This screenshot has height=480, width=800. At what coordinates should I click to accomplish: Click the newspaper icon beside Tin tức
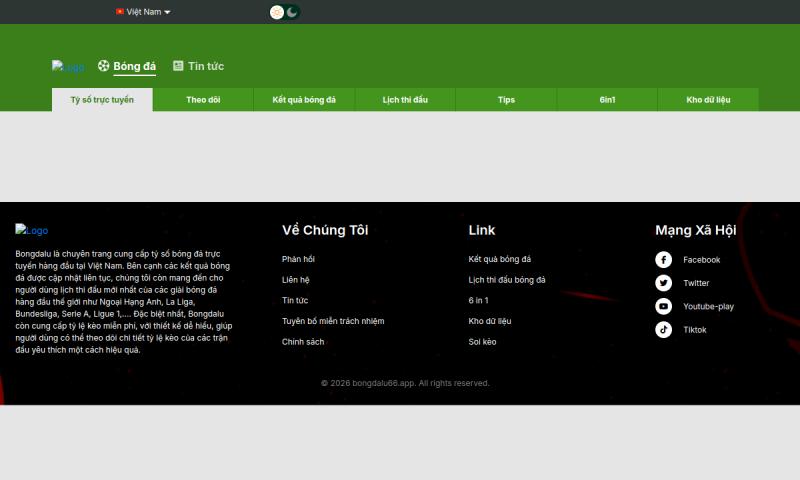[178, 66]
